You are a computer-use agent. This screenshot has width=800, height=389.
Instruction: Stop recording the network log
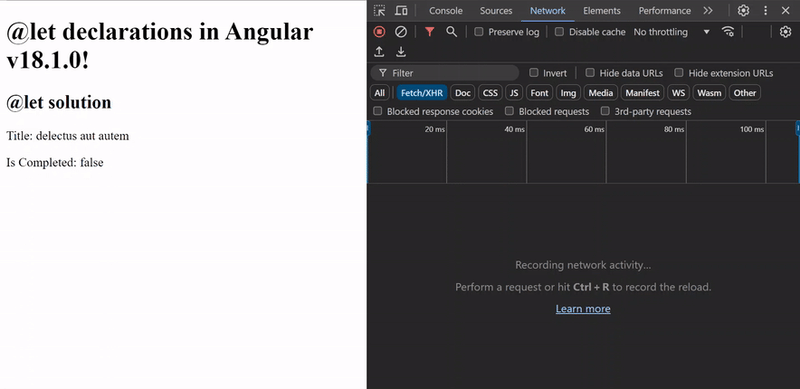tap(379, 32)
